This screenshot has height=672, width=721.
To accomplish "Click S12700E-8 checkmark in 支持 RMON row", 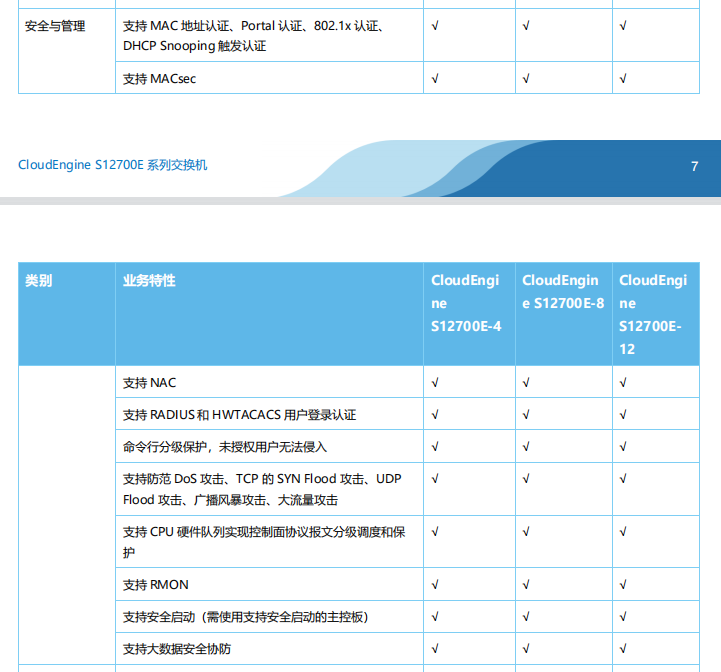I will tap(526, 585).
